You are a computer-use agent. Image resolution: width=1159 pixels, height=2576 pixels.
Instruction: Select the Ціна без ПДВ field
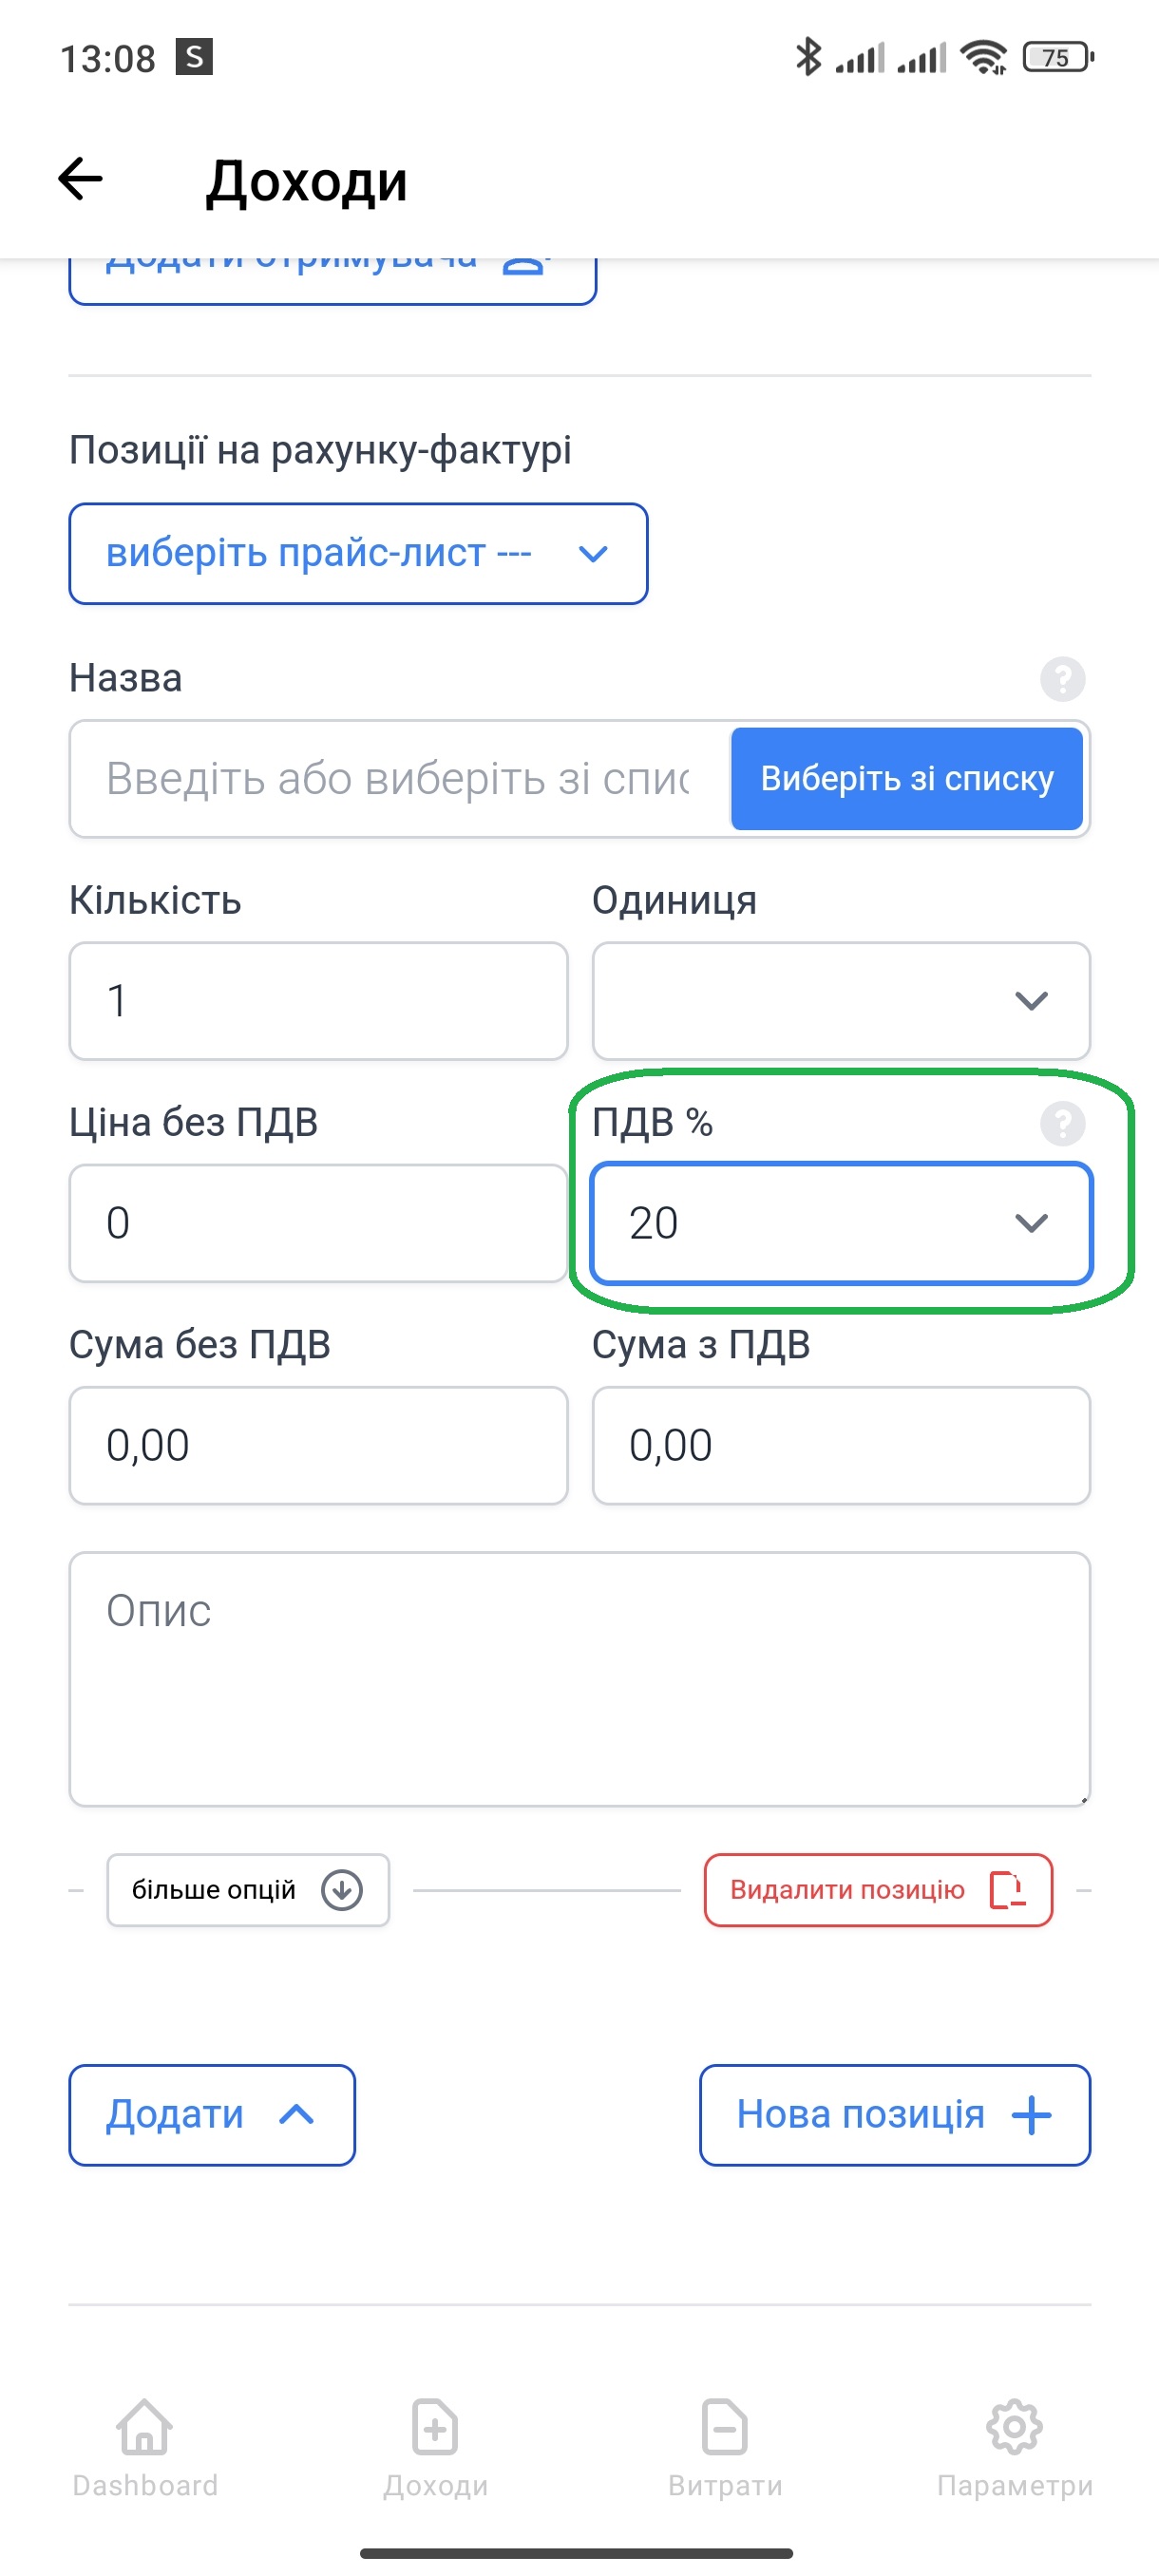coord(318,1223)
